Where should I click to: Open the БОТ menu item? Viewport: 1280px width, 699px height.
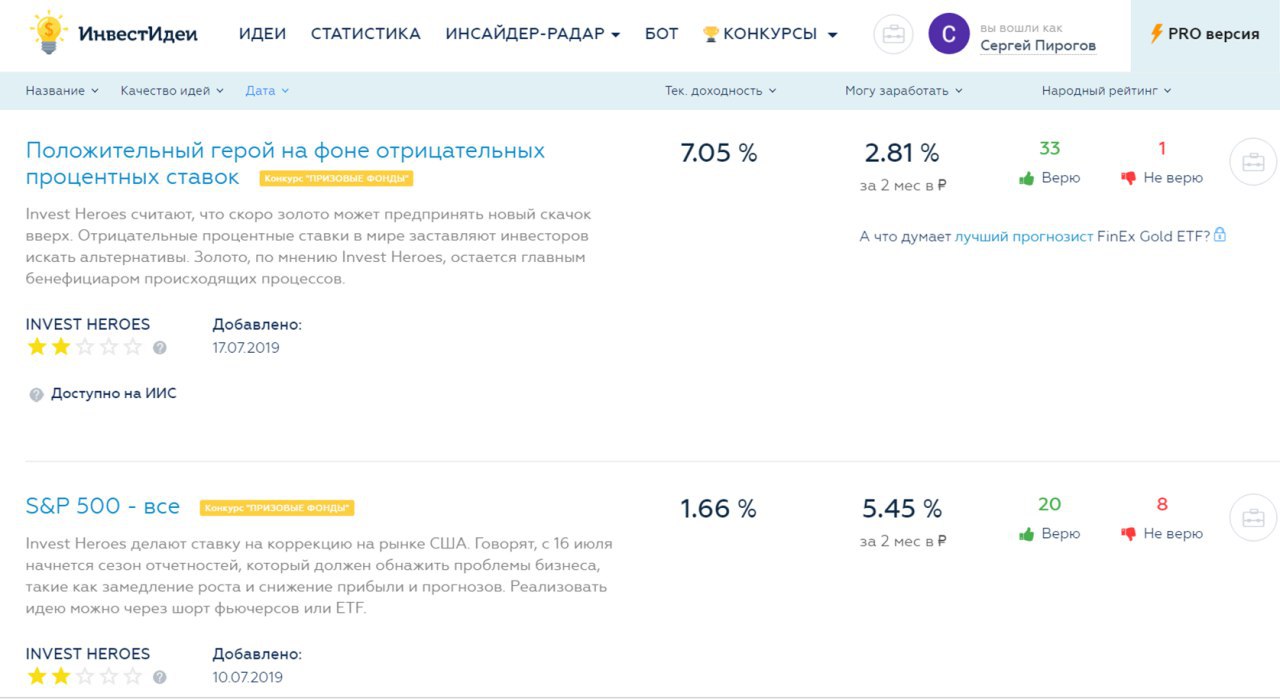click(x=661, y=34)
